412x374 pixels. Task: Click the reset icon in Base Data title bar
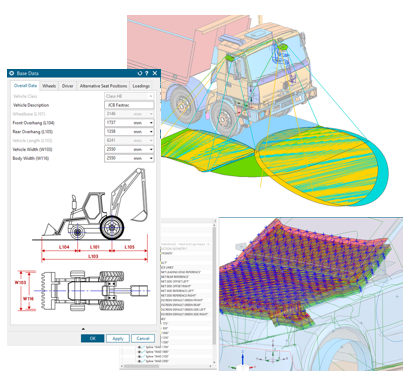[x=139, y=73]
